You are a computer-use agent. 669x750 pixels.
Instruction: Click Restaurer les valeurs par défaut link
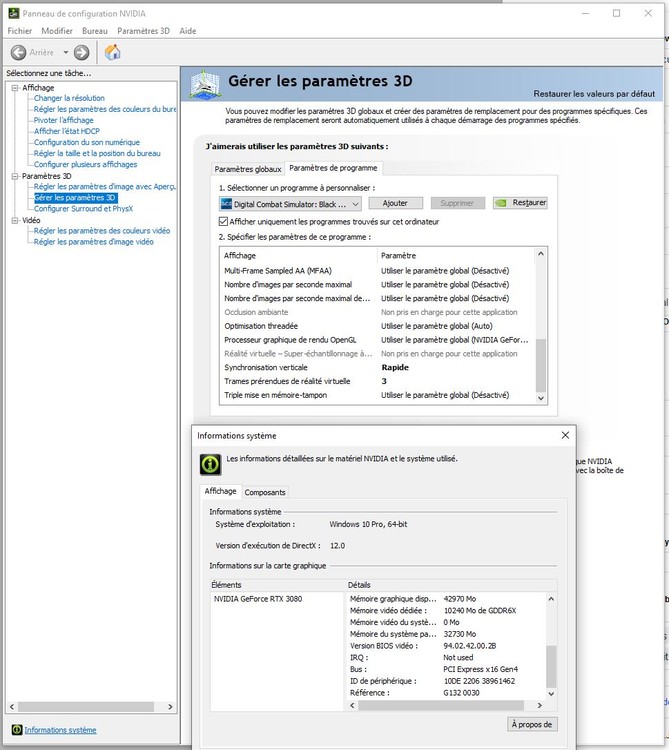[594, 94]
